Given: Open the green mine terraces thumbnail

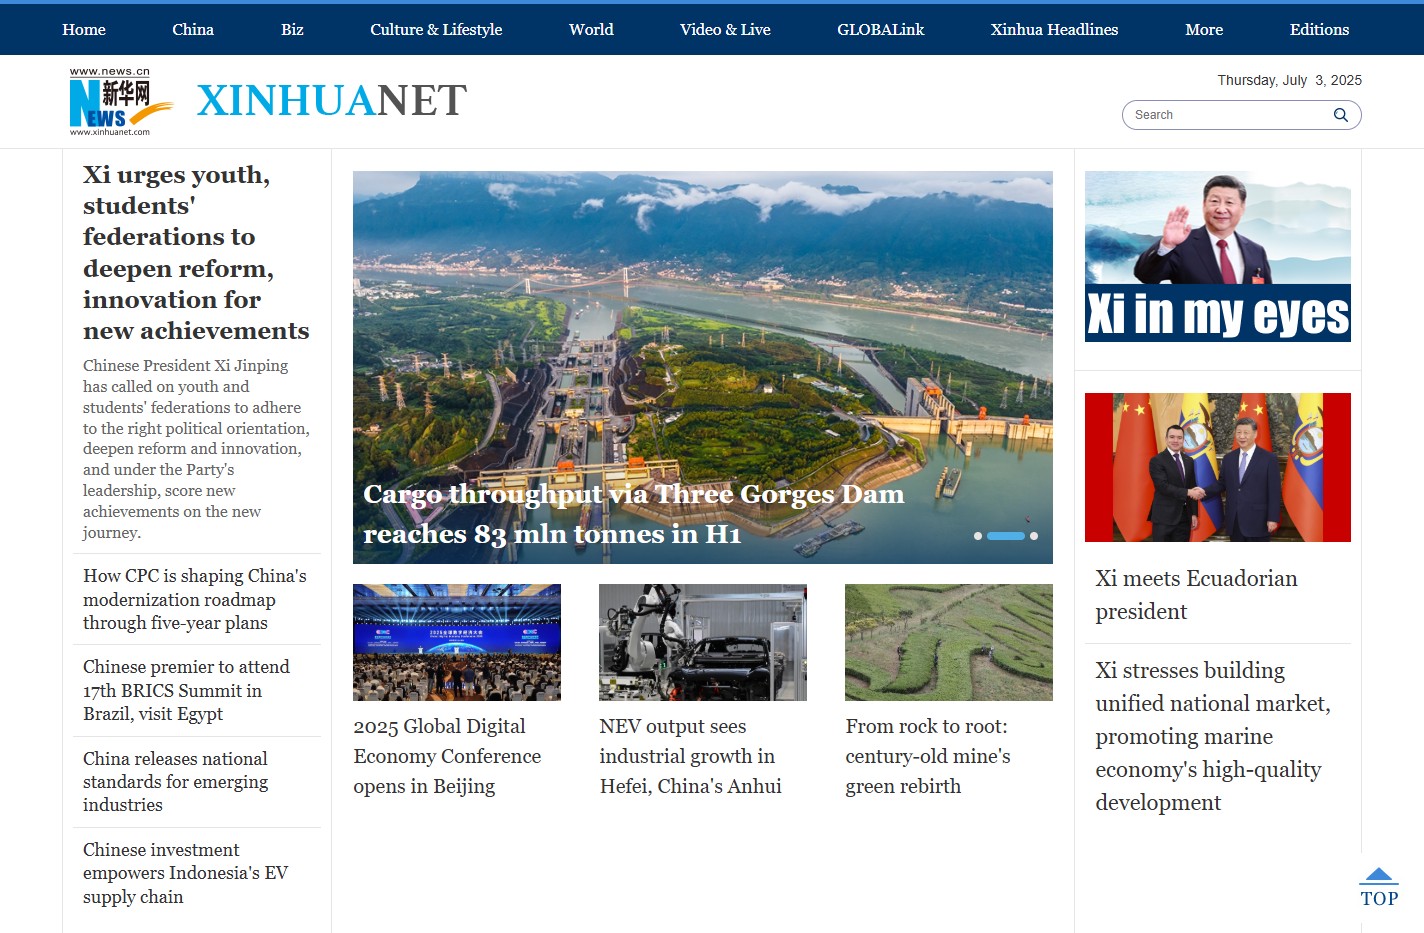Looking at the screenshot, I should 949,642.
